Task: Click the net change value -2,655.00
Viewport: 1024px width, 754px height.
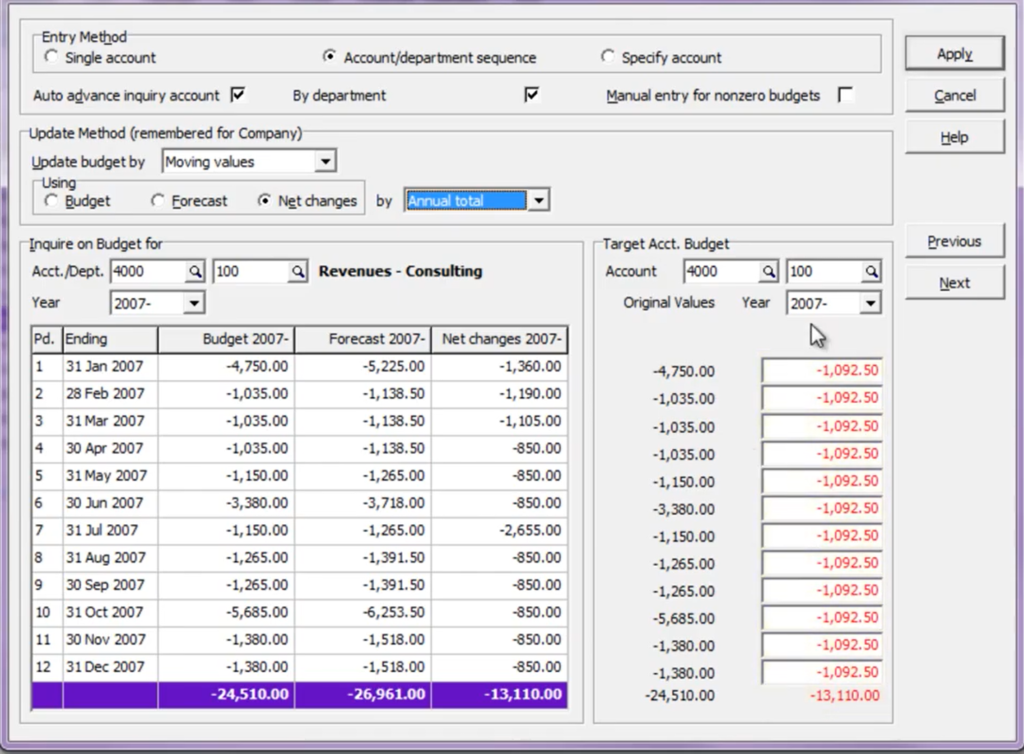Action: (530, 530)
